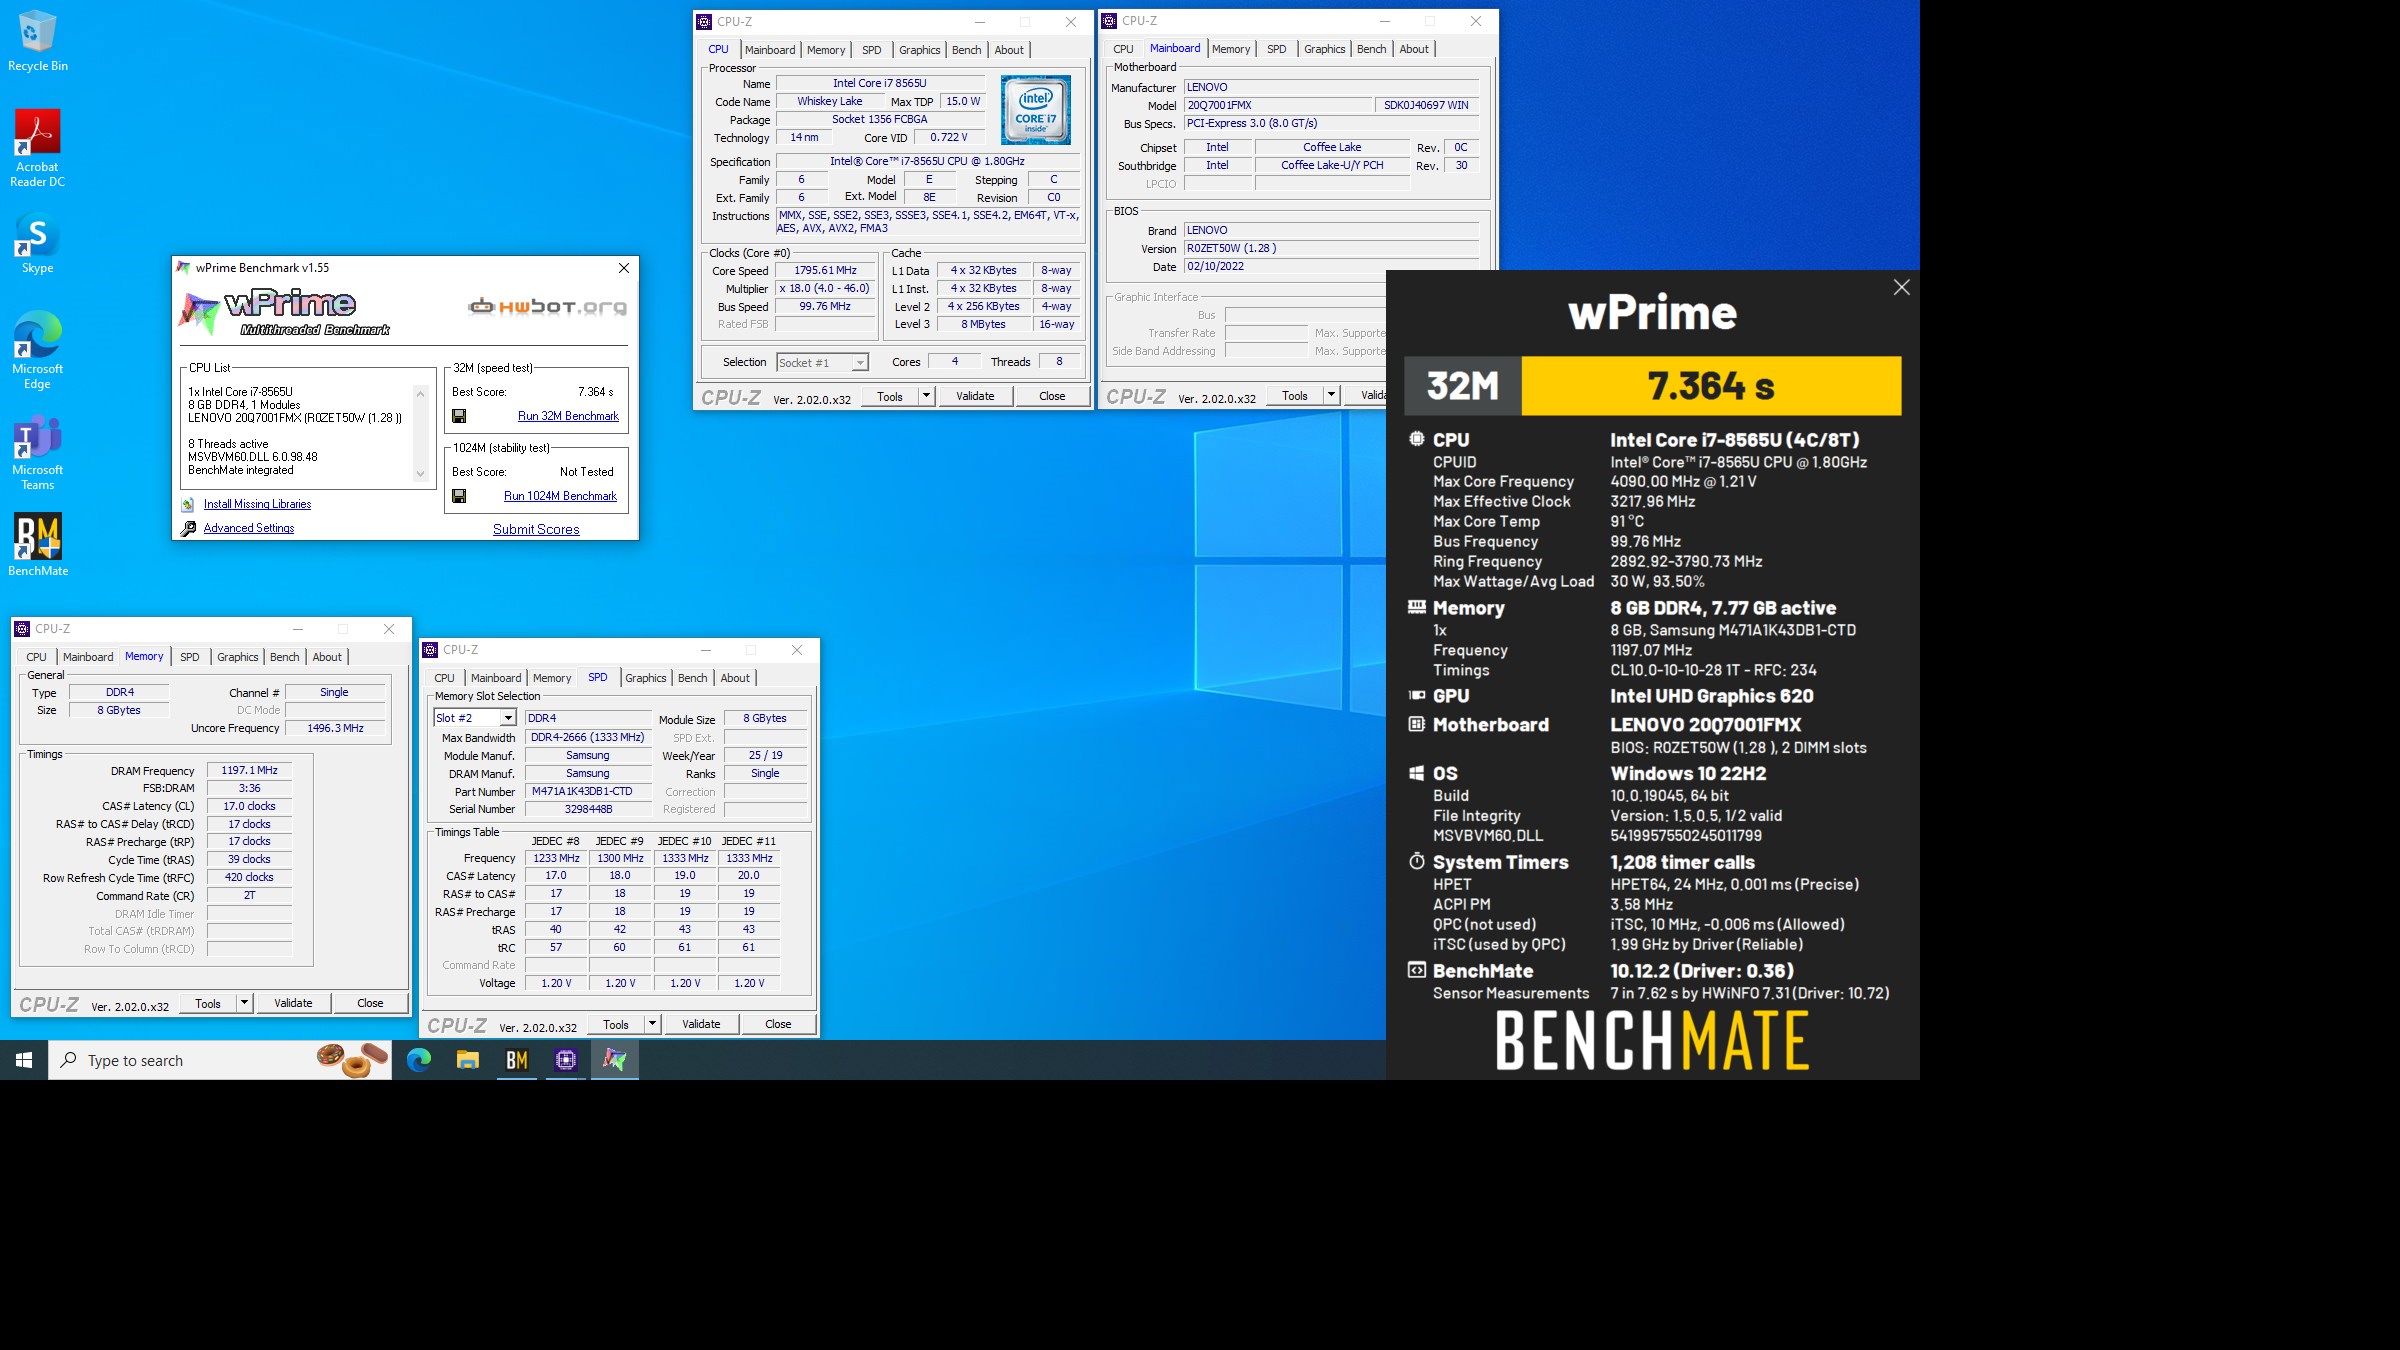Click the floppy save icon beside 1024M benchmark
2400x1350 pixels.
[459, 496]
